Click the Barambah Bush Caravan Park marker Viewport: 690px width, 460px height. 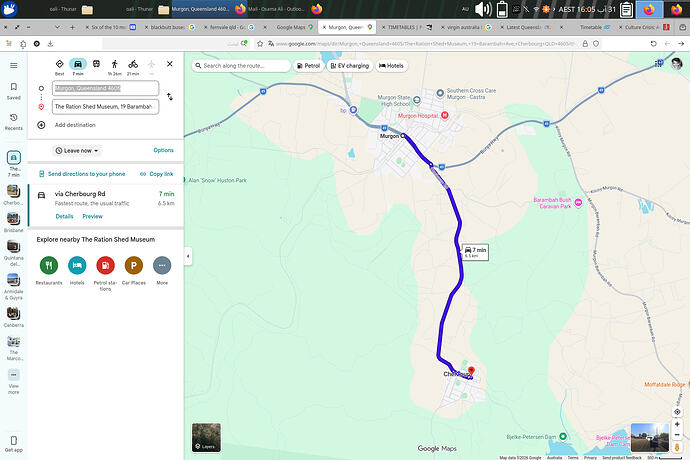579,202
